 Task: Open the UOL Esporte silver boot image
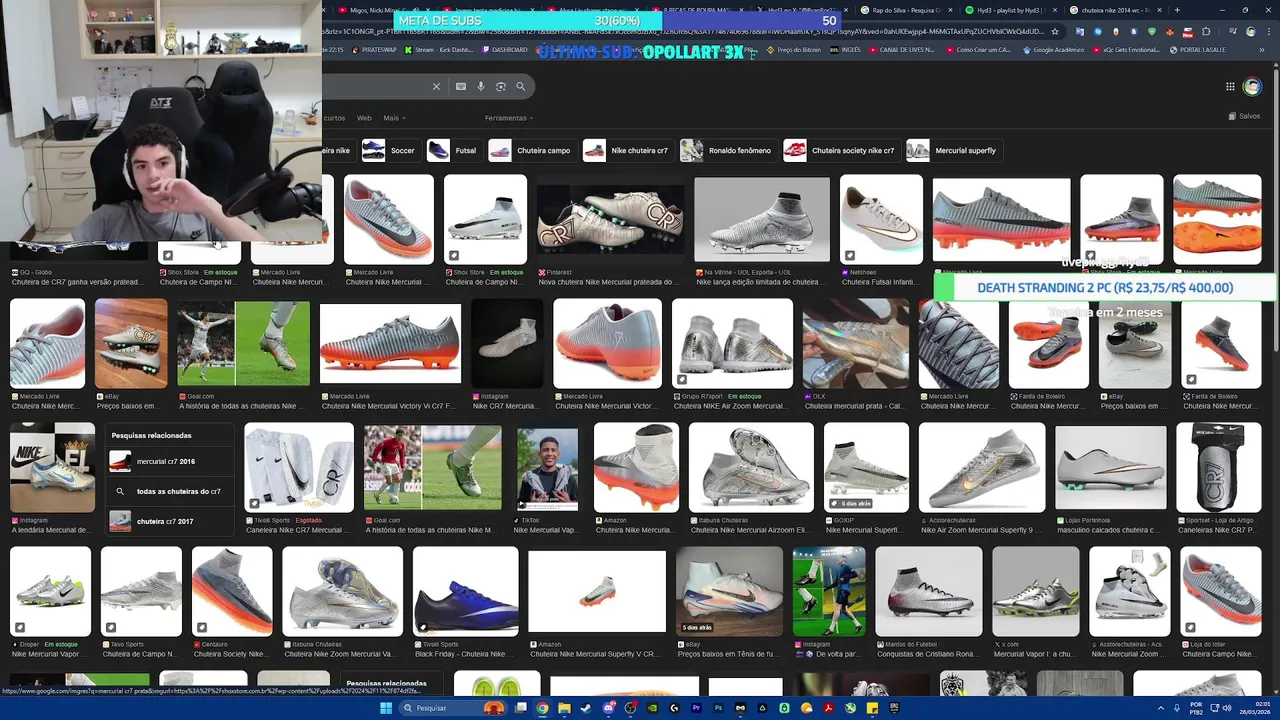[x=762, y=219]
